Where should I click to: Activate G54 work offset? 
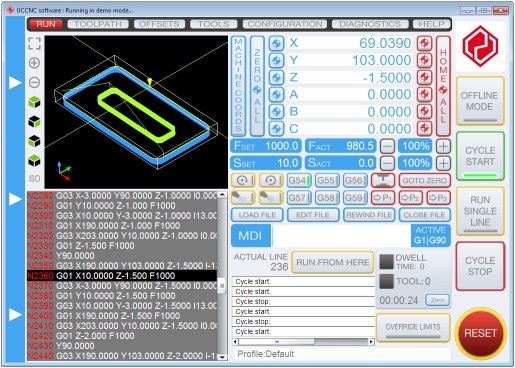(x=299, y=180)
